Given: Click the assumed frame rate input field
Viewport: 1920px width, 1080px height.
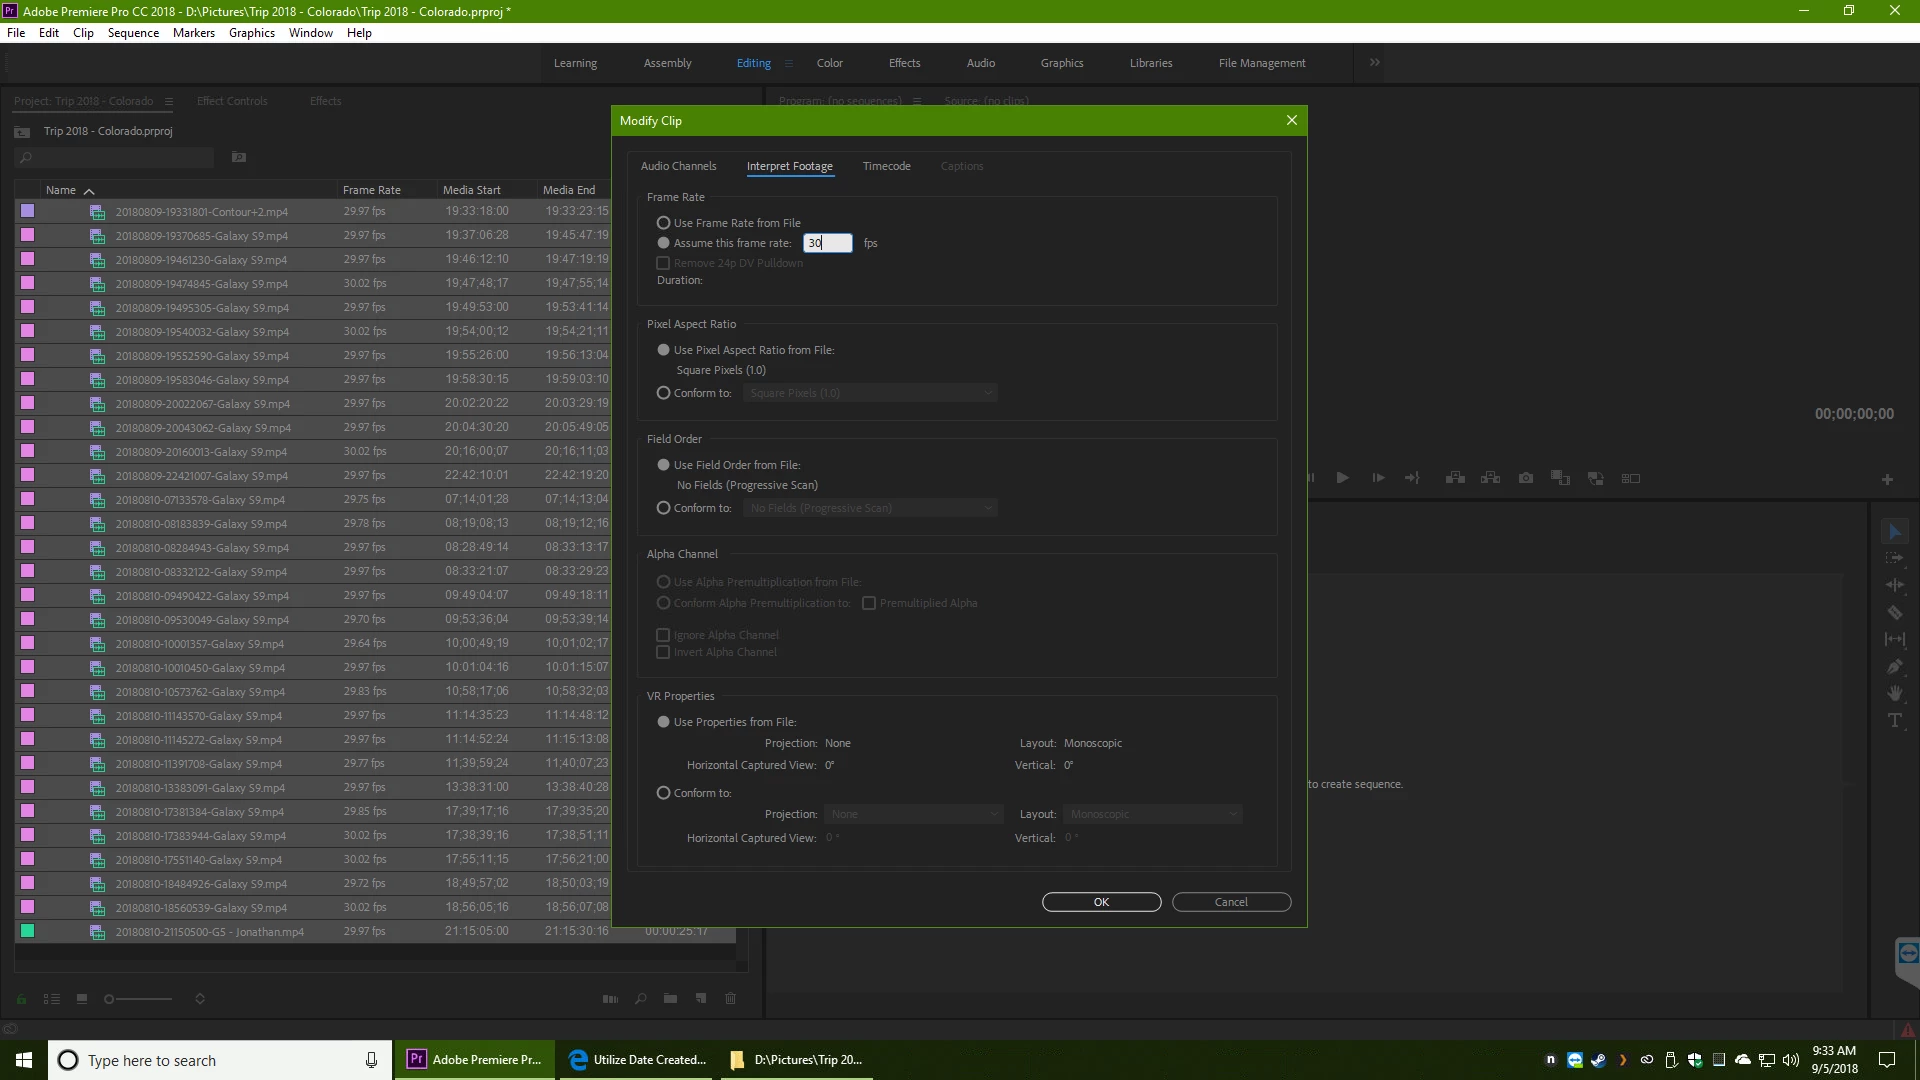Looking at the screenshot, I should (x=828, y=243).
